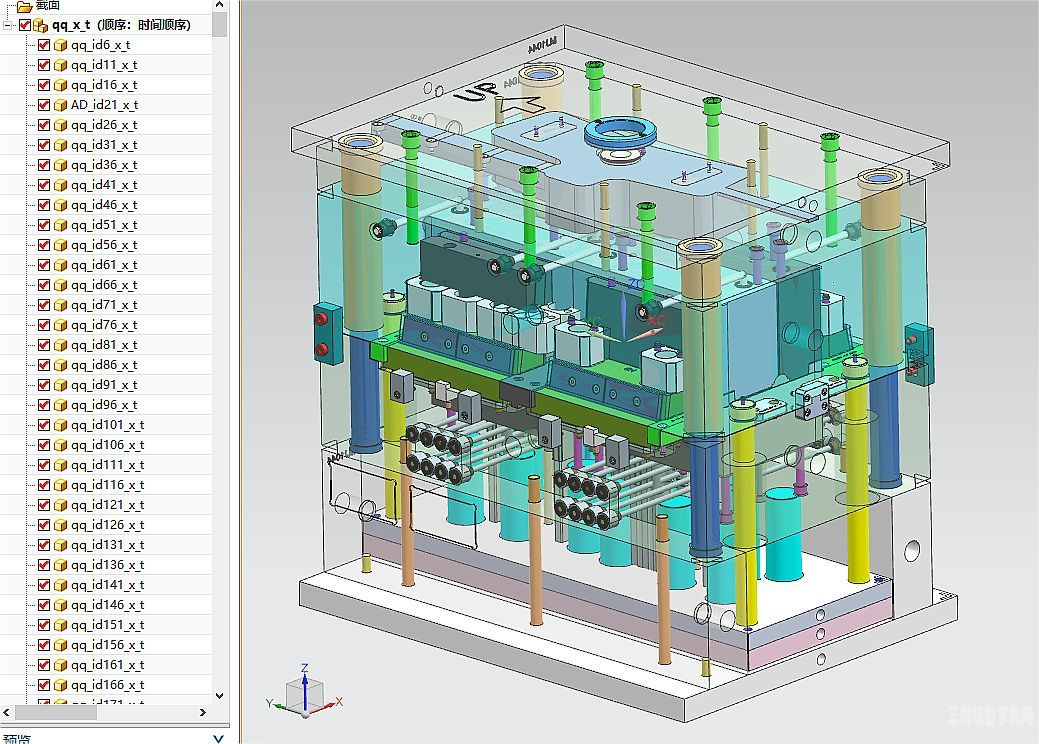Click the part icon of qq_id76_x_t
1039x744 pixels.
point(60,325)
